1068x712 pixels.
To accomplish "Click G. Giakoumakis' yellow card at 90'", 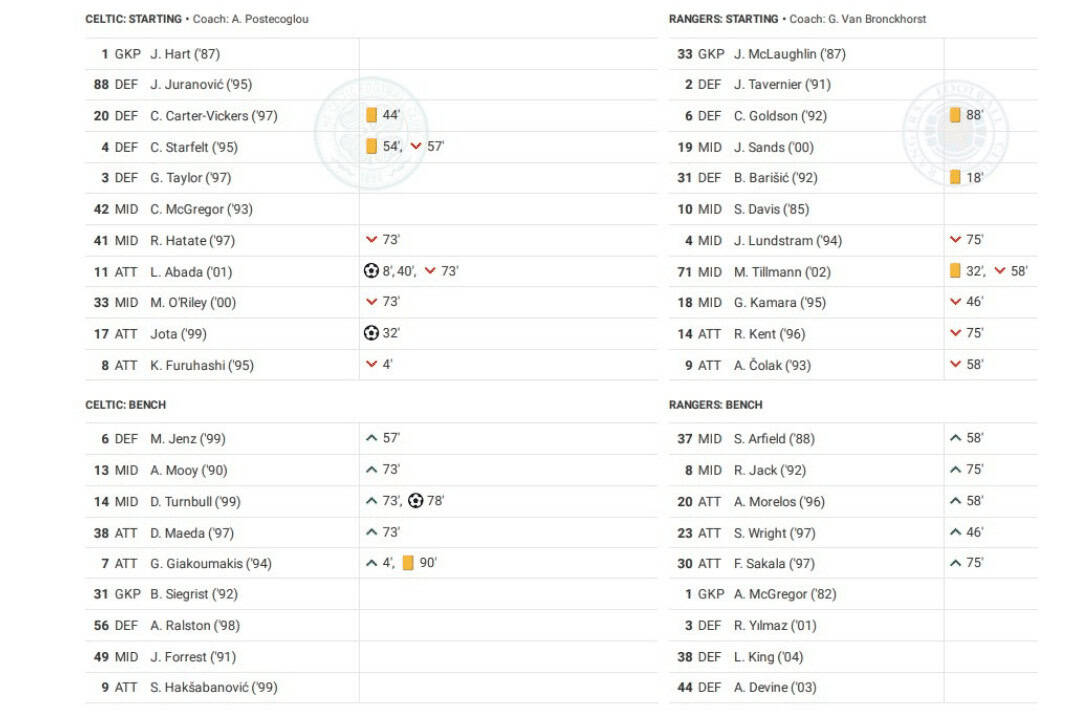I will [408, 563].
